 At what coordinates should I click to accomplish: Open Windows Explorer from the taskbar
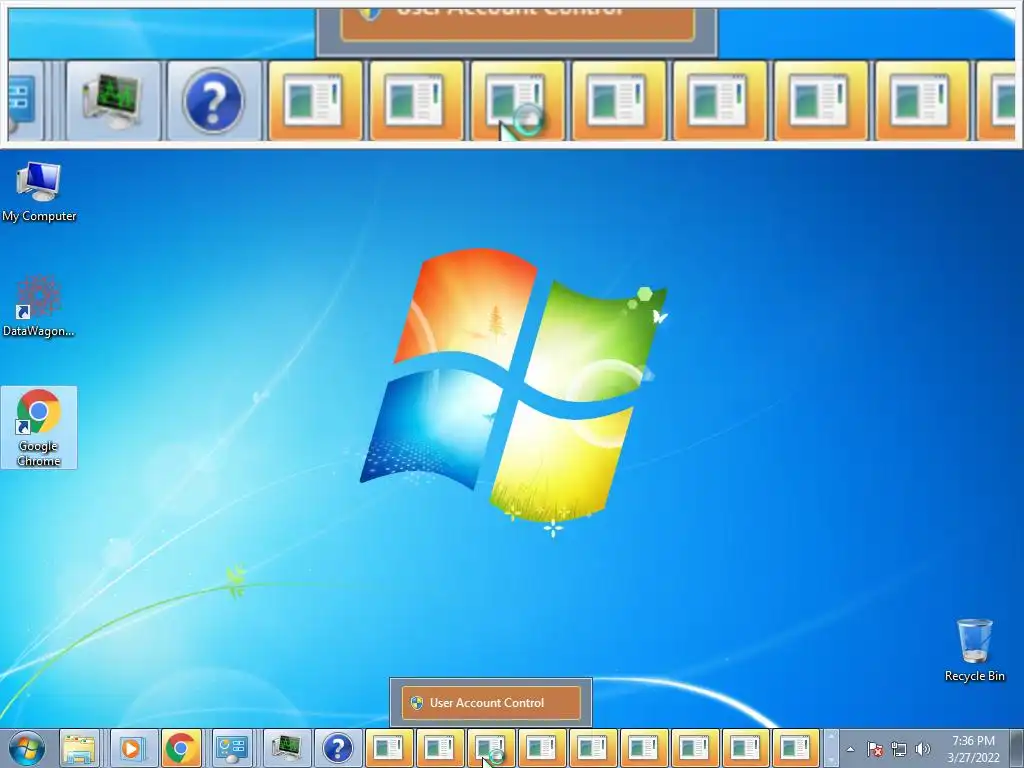point(80,748)
